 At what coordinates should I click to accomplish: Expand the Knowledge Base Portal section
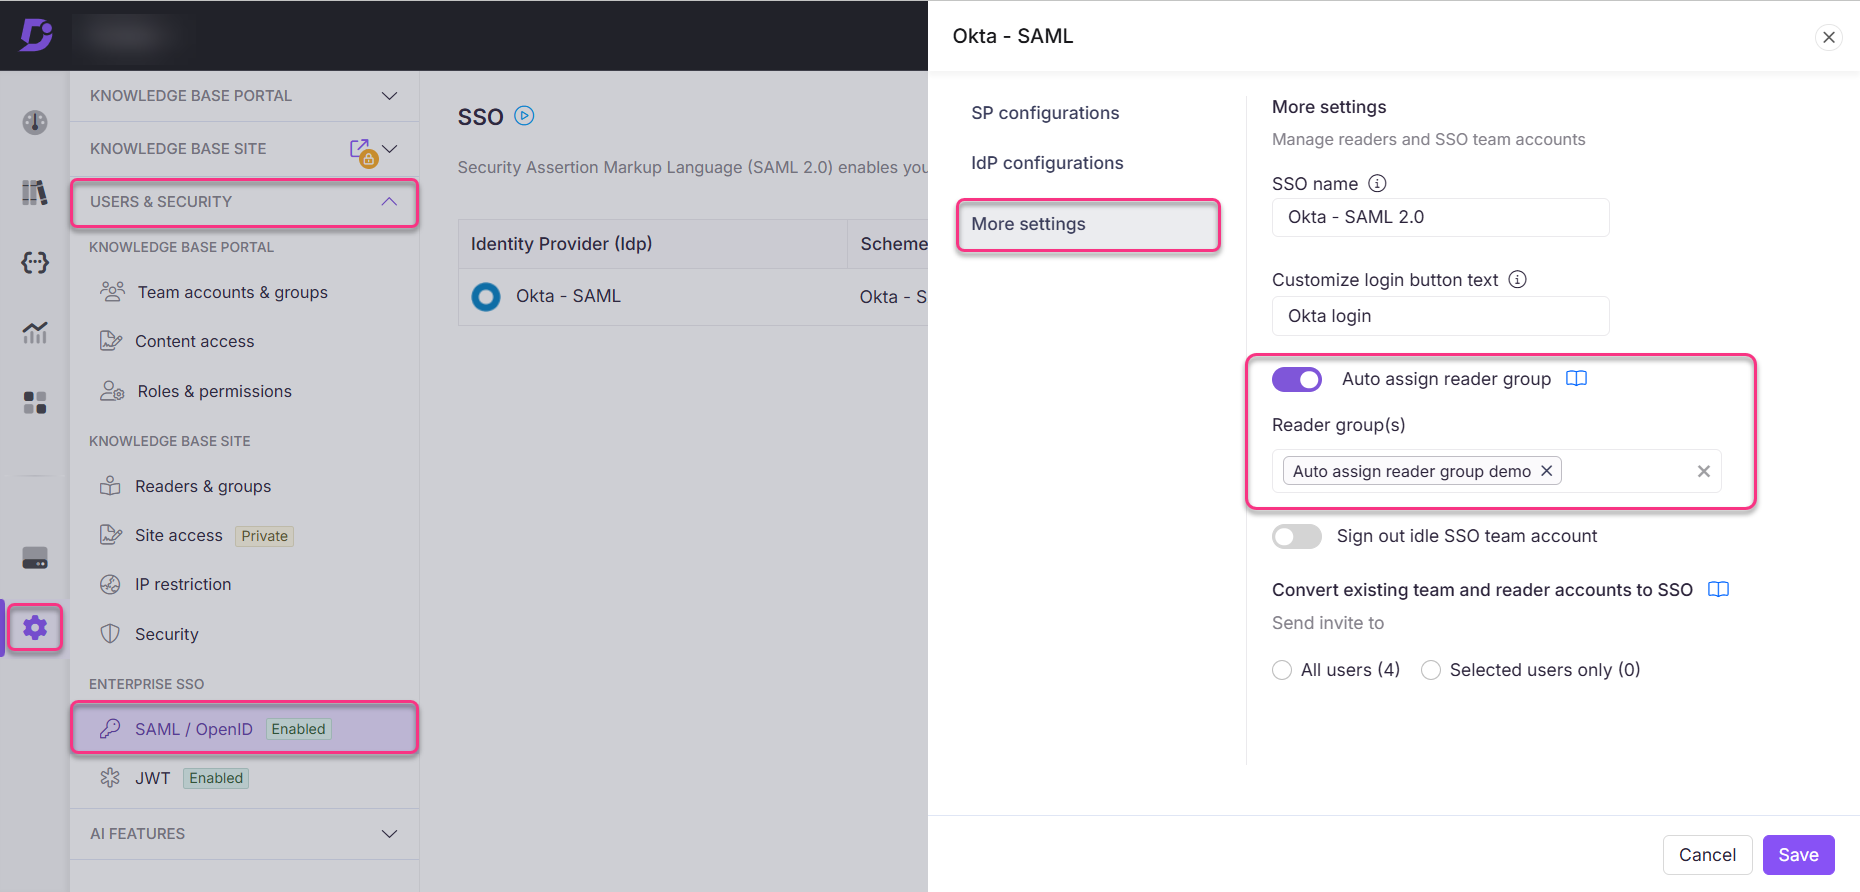point(389,96)
